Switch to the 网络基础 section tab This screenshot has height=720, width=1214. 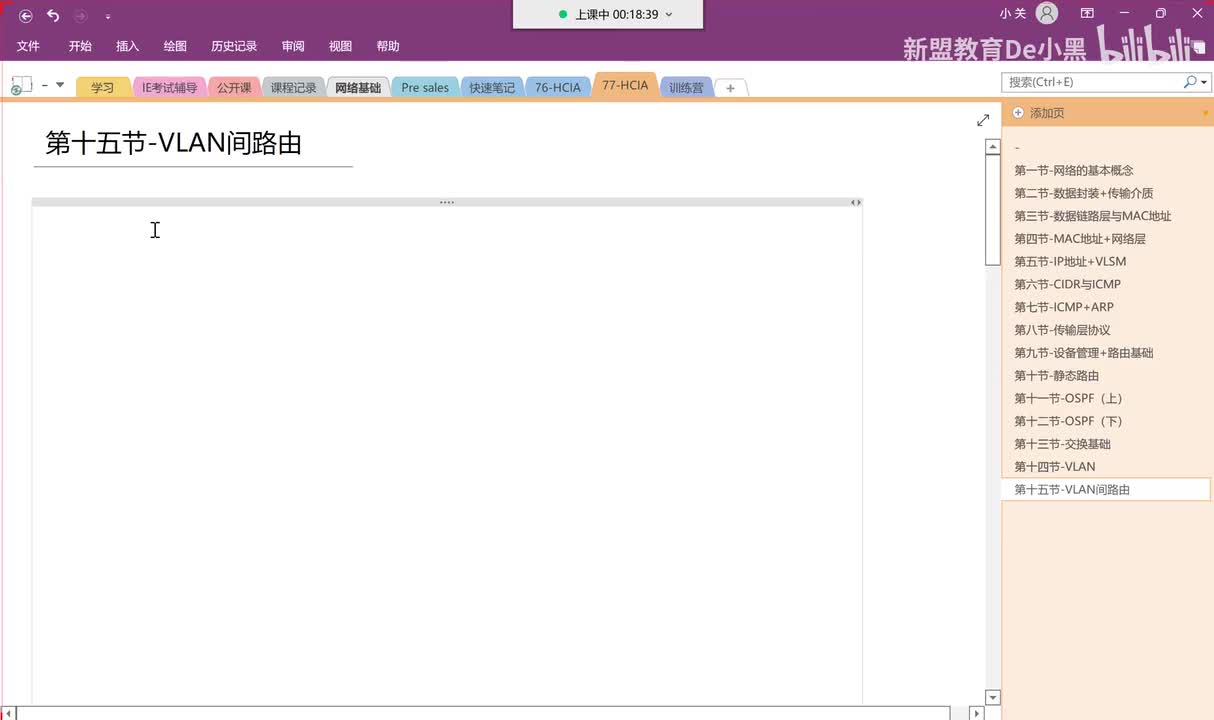point(358,87)
